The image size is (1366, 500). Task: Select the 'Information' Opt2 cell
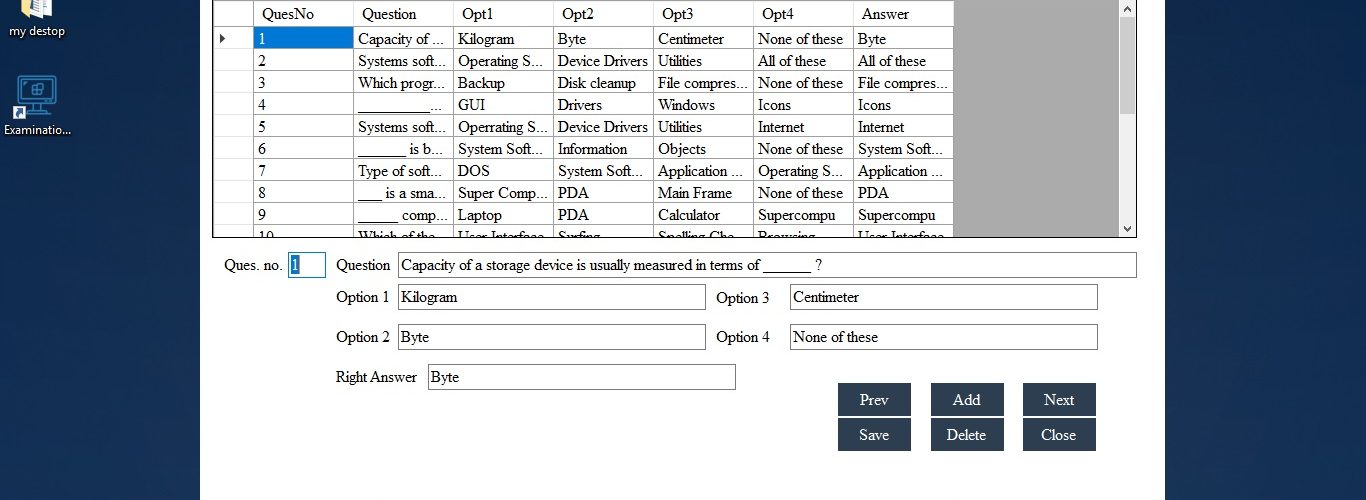[x=603, y=149]
